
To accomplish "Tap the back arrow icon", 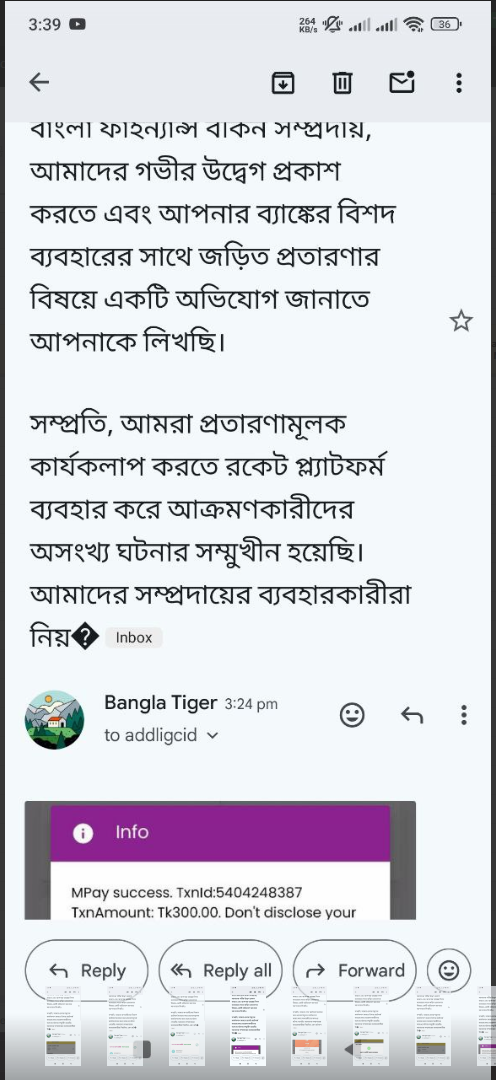I will coord(39,83).
